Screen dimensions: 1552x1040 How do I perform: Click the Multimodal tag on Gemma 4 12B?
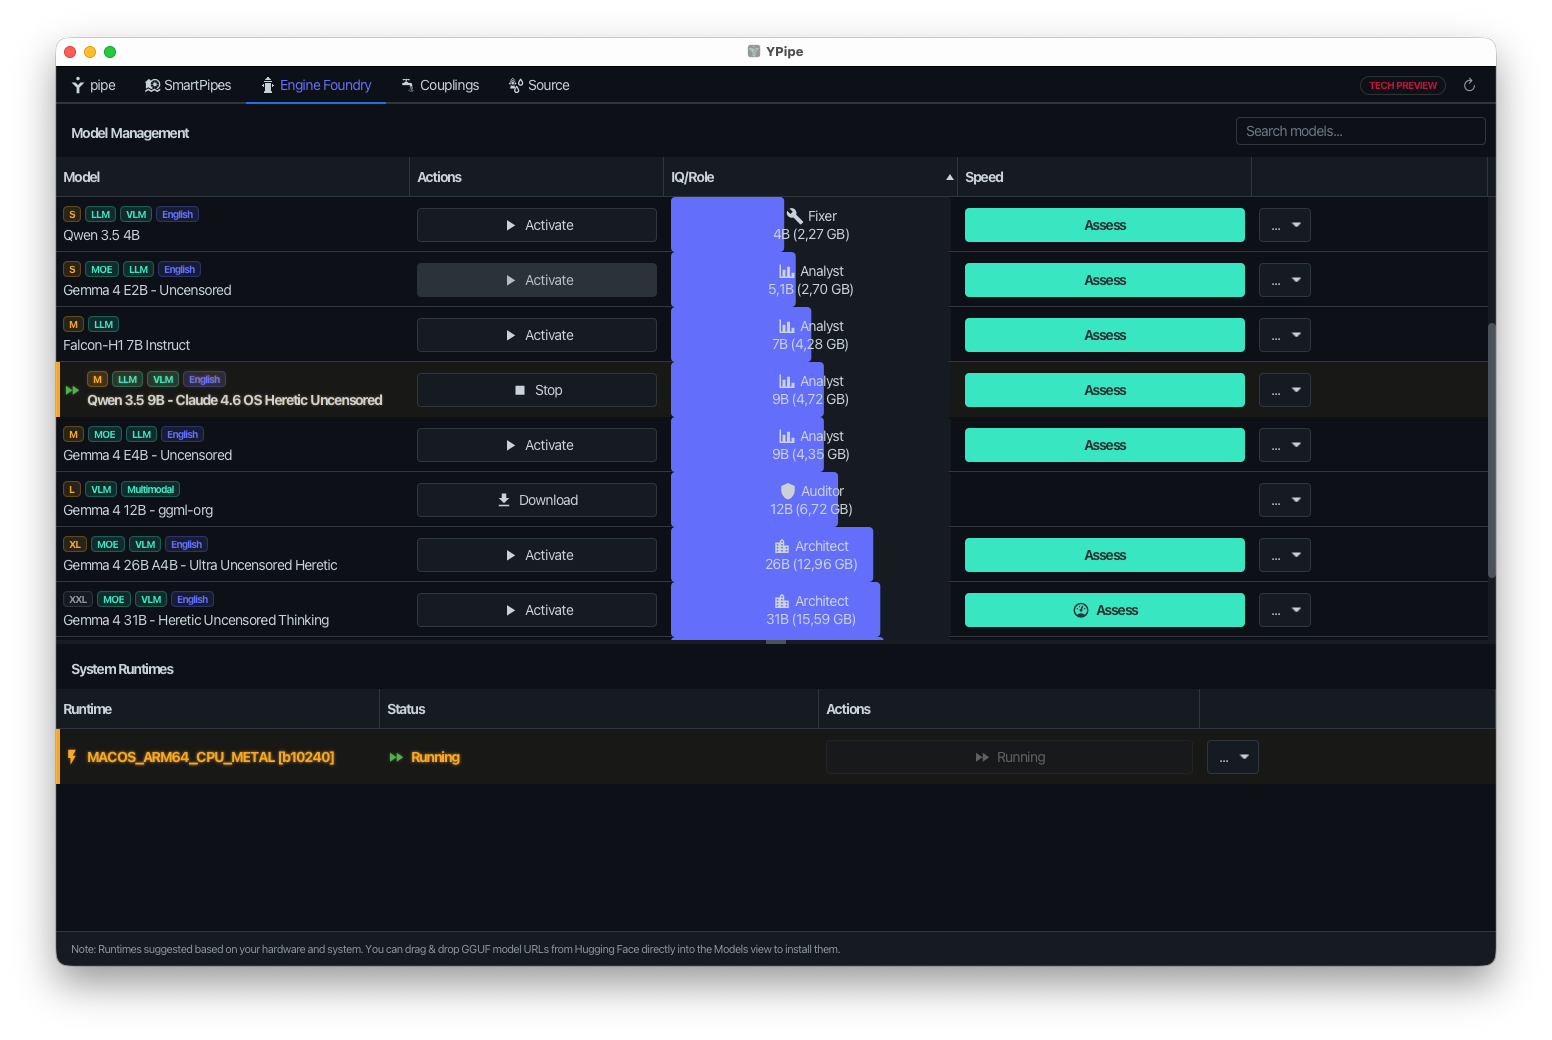coord(151,490)
